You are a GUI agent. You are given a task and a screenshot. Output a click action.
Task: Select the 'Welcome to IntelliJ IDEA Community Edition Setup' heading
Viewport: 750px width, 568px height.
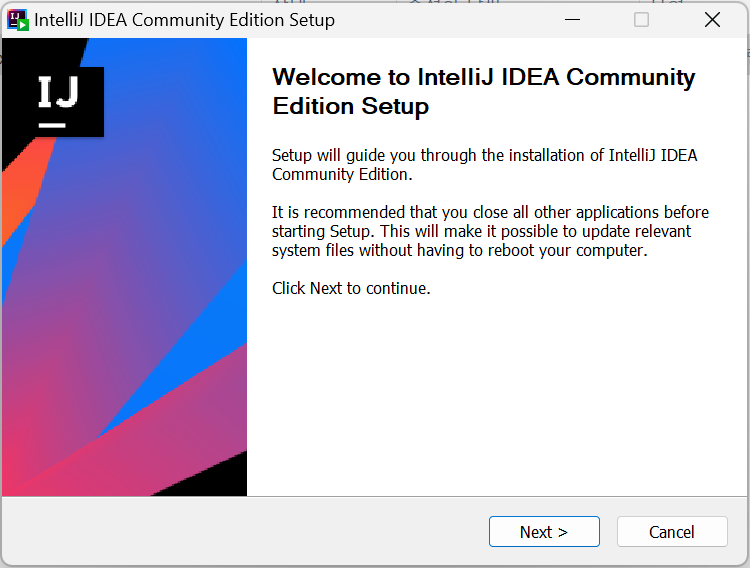pyautogui.click(x=484, y=91)
